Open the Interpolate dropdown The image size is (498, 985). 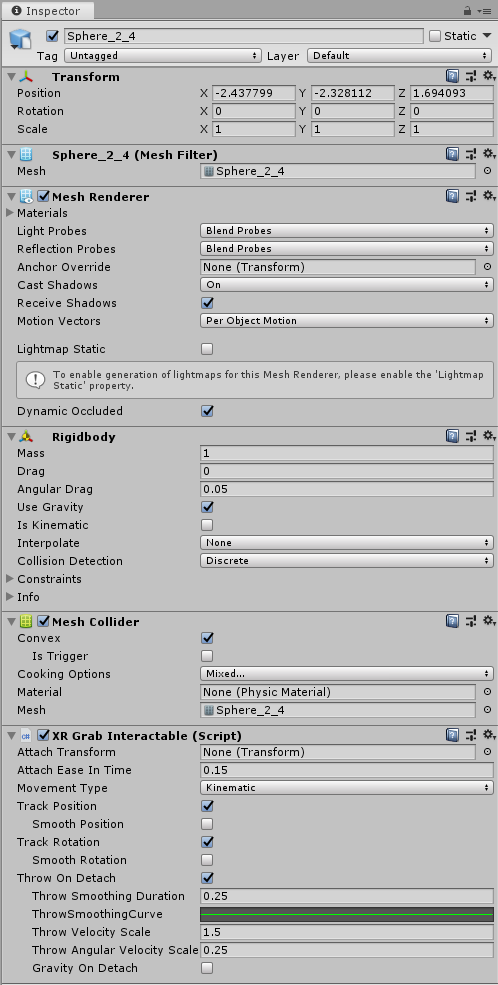[347, 542]
